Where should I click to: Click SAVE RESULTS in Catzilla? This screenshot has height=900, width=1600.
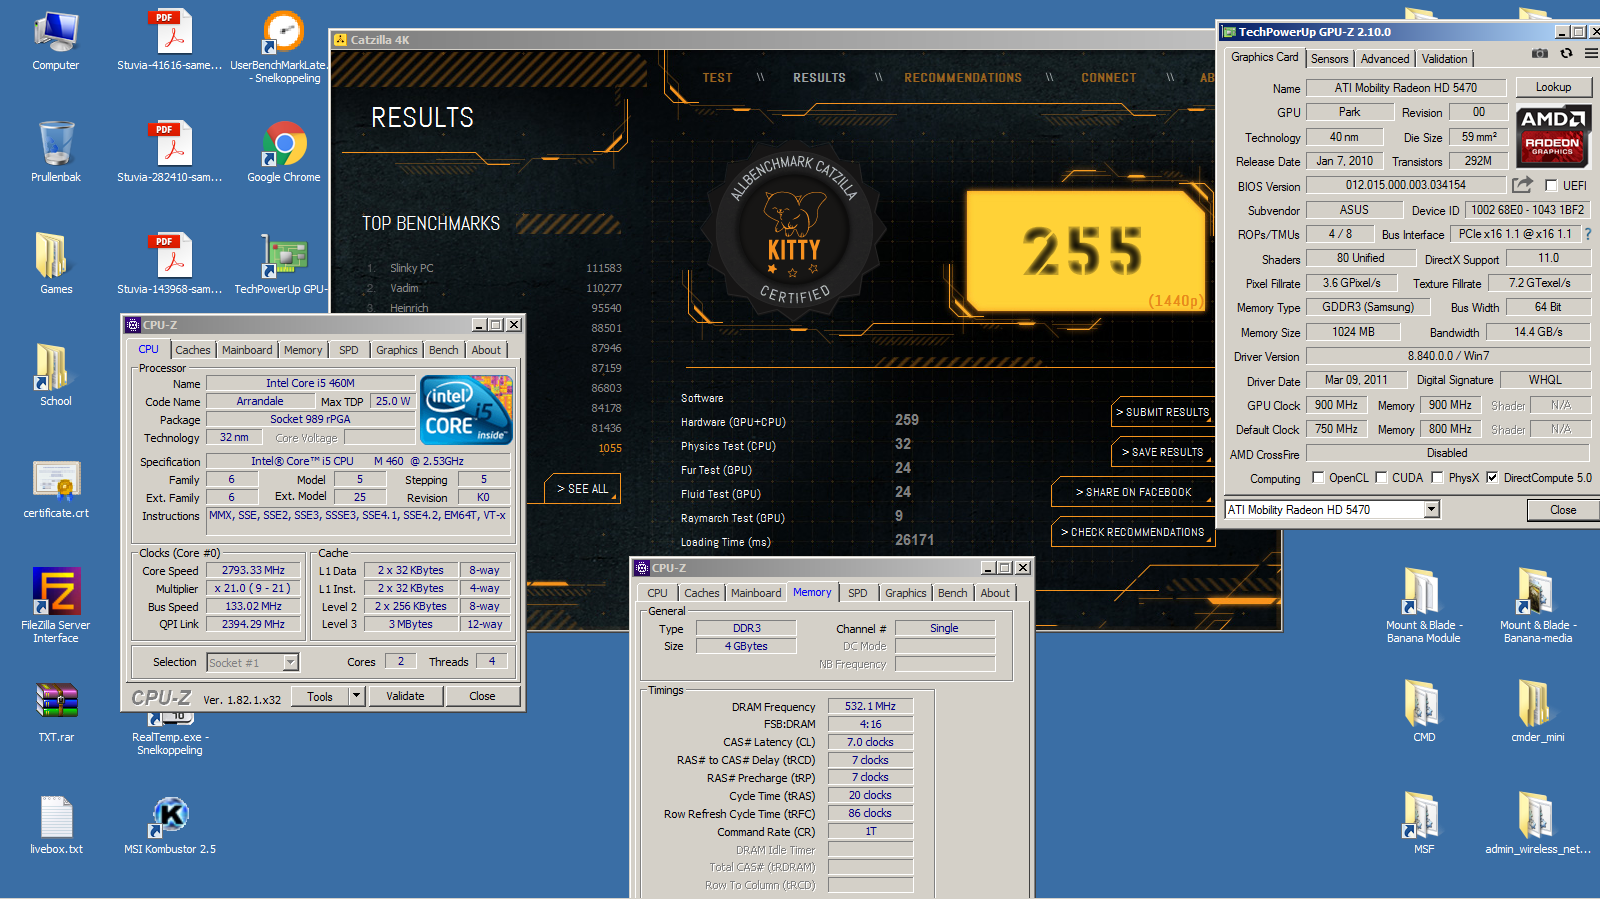coord(1162,452)
